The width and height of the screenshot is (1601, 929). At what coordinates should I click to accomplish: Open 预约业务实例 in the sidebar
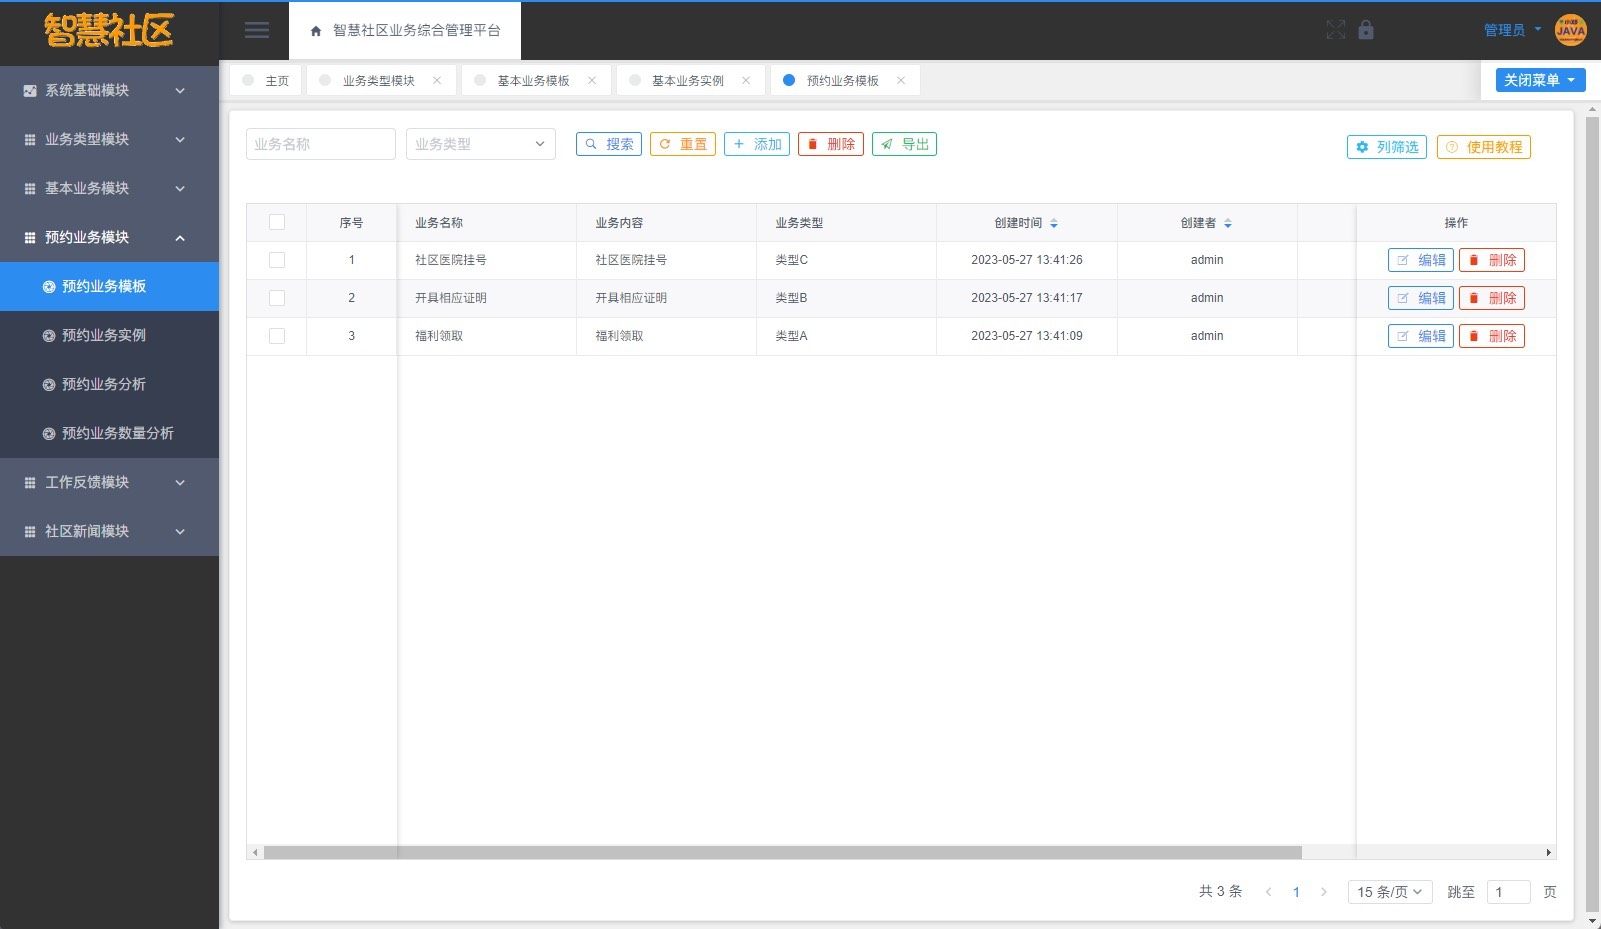104,335
